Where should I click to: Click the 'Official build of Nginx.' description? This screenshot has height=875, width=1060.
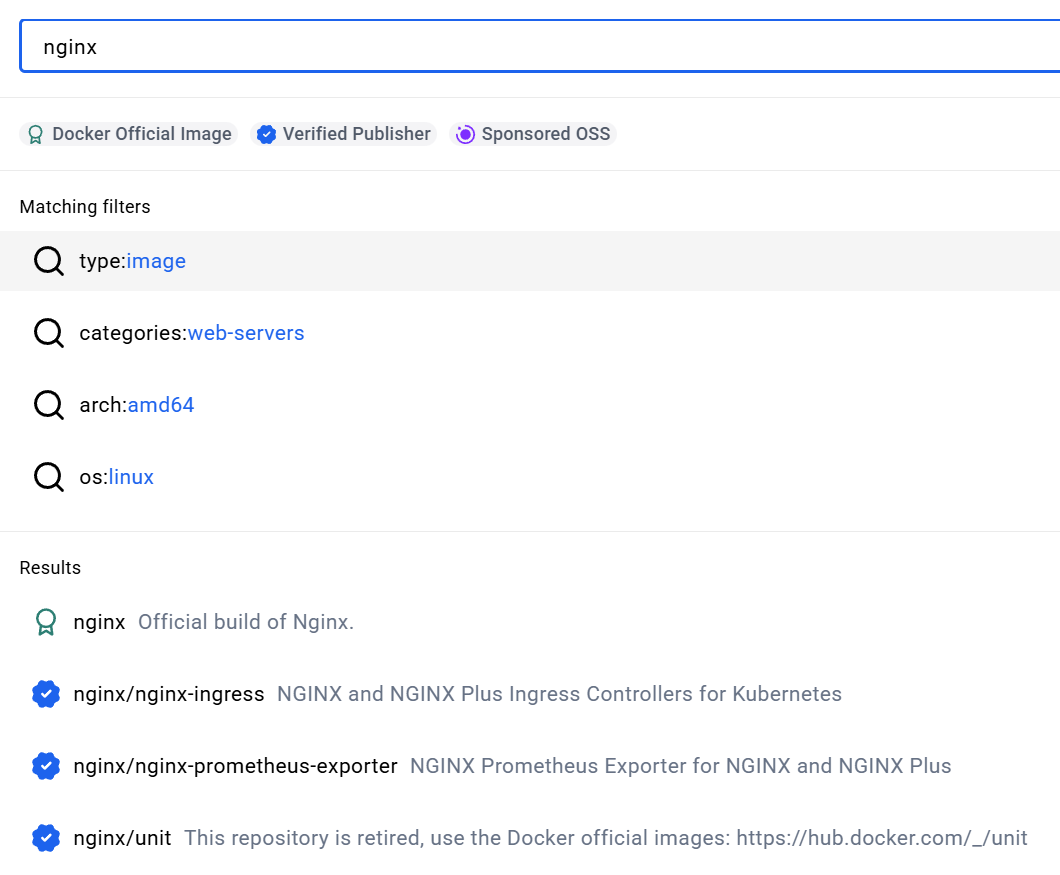pos(246,622)
